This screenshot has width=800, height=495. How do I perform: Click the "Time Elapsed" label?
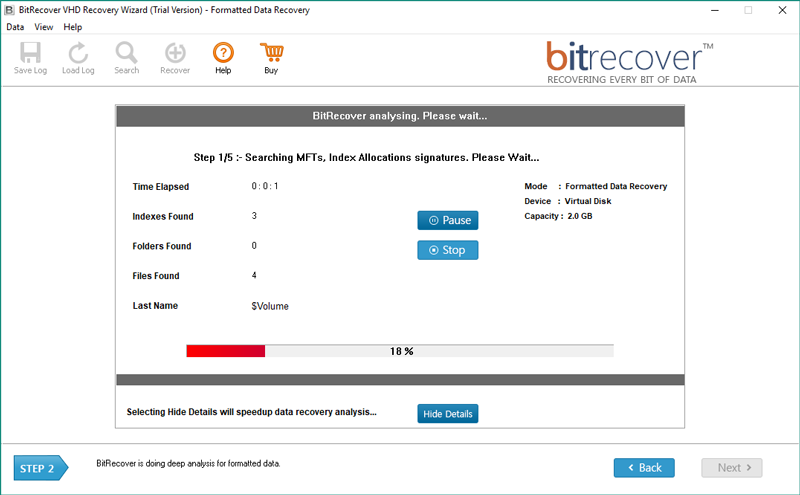(x=161, y=187)
